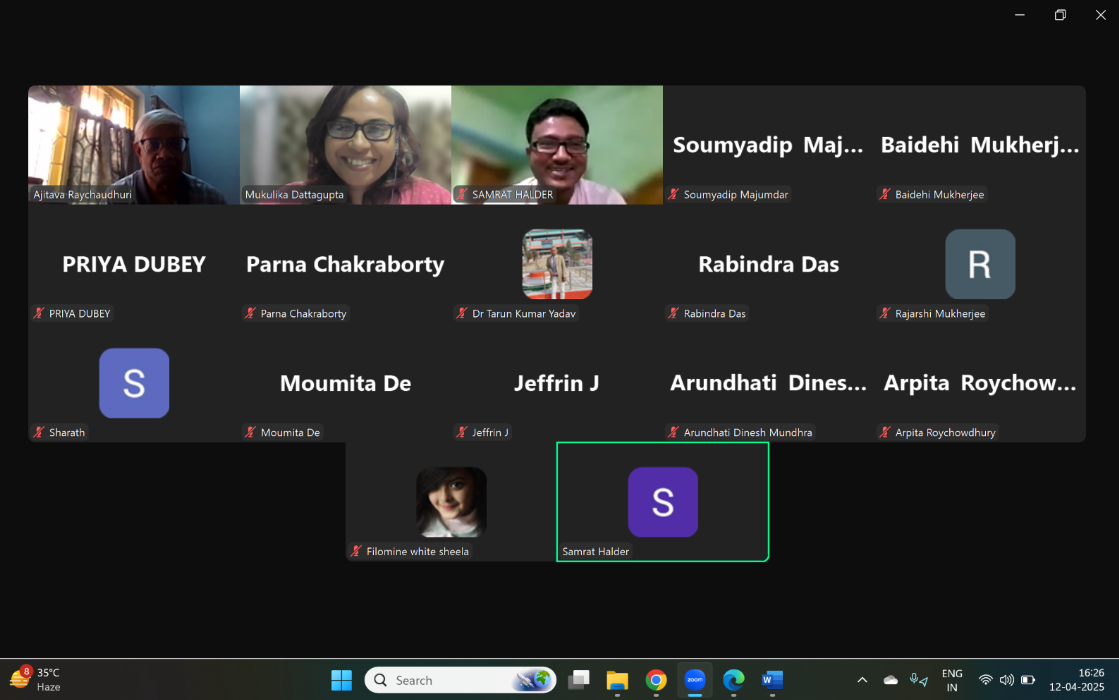
Task: Click the muted mic icon for Moumita De
Action: [250, 432]
